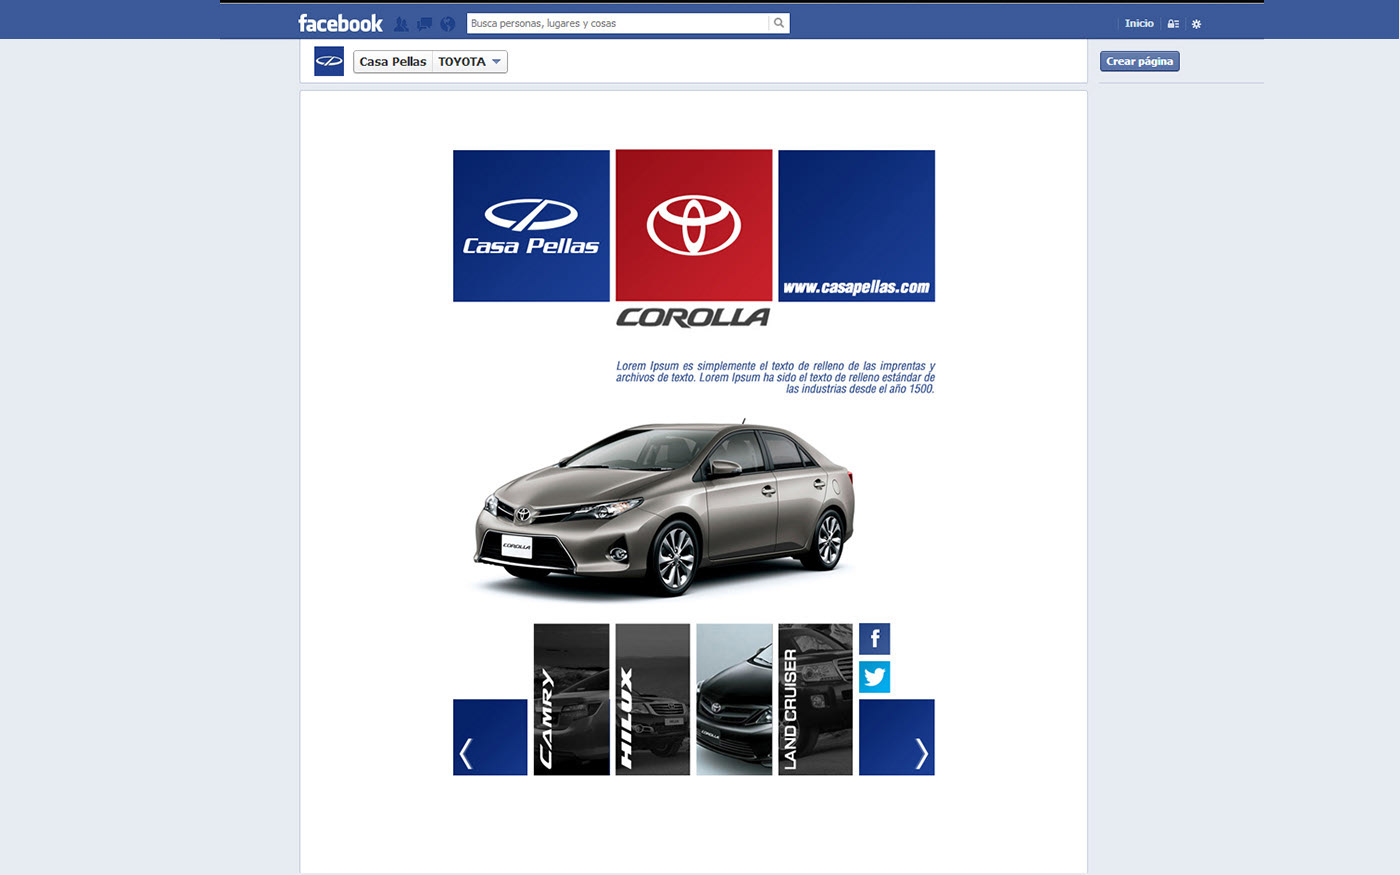Open account settings gear icon
The height and width of the screenshot is (875, 1400).
(x=1196, y=24)
